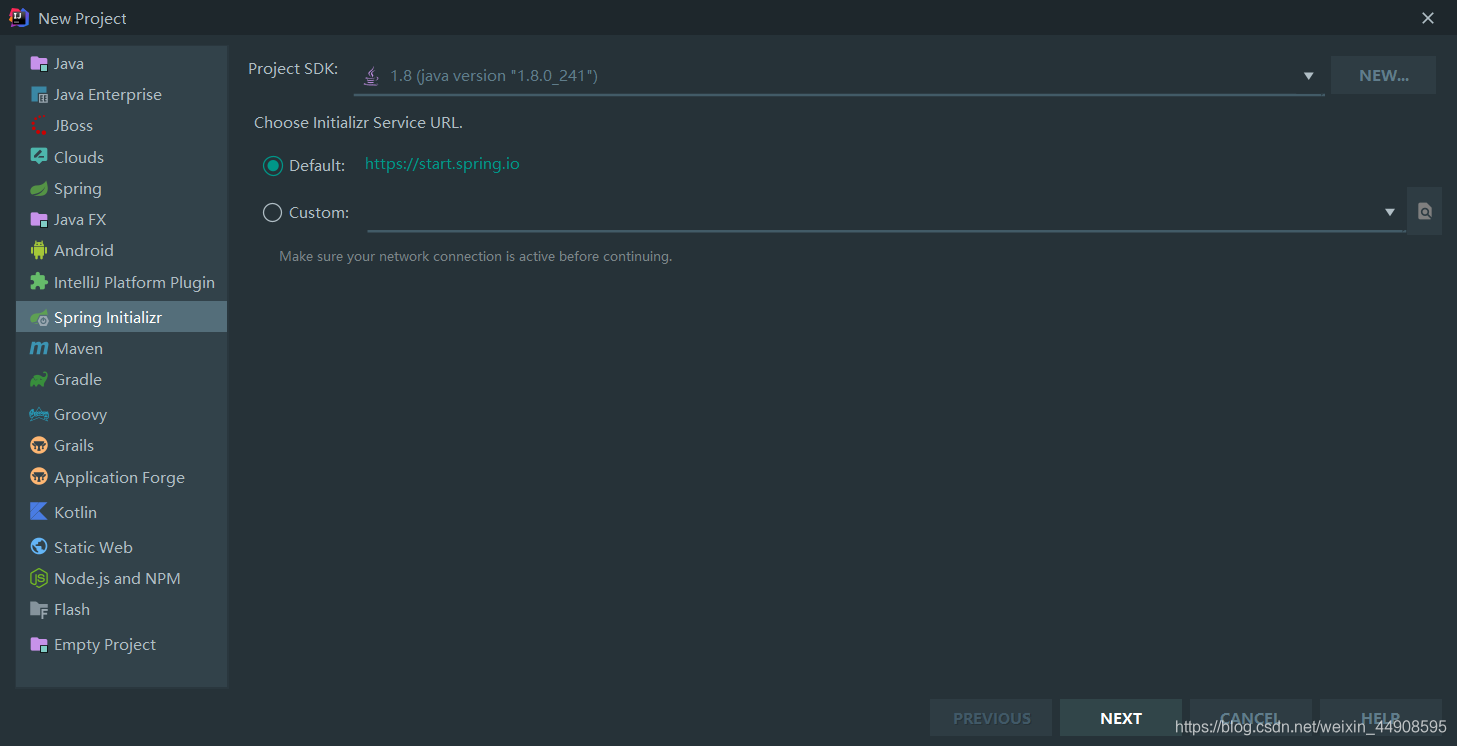Click the IntelliJ IDEA logo in title bar
Viewport: 1457px width, 746px height.
point(19,17)
